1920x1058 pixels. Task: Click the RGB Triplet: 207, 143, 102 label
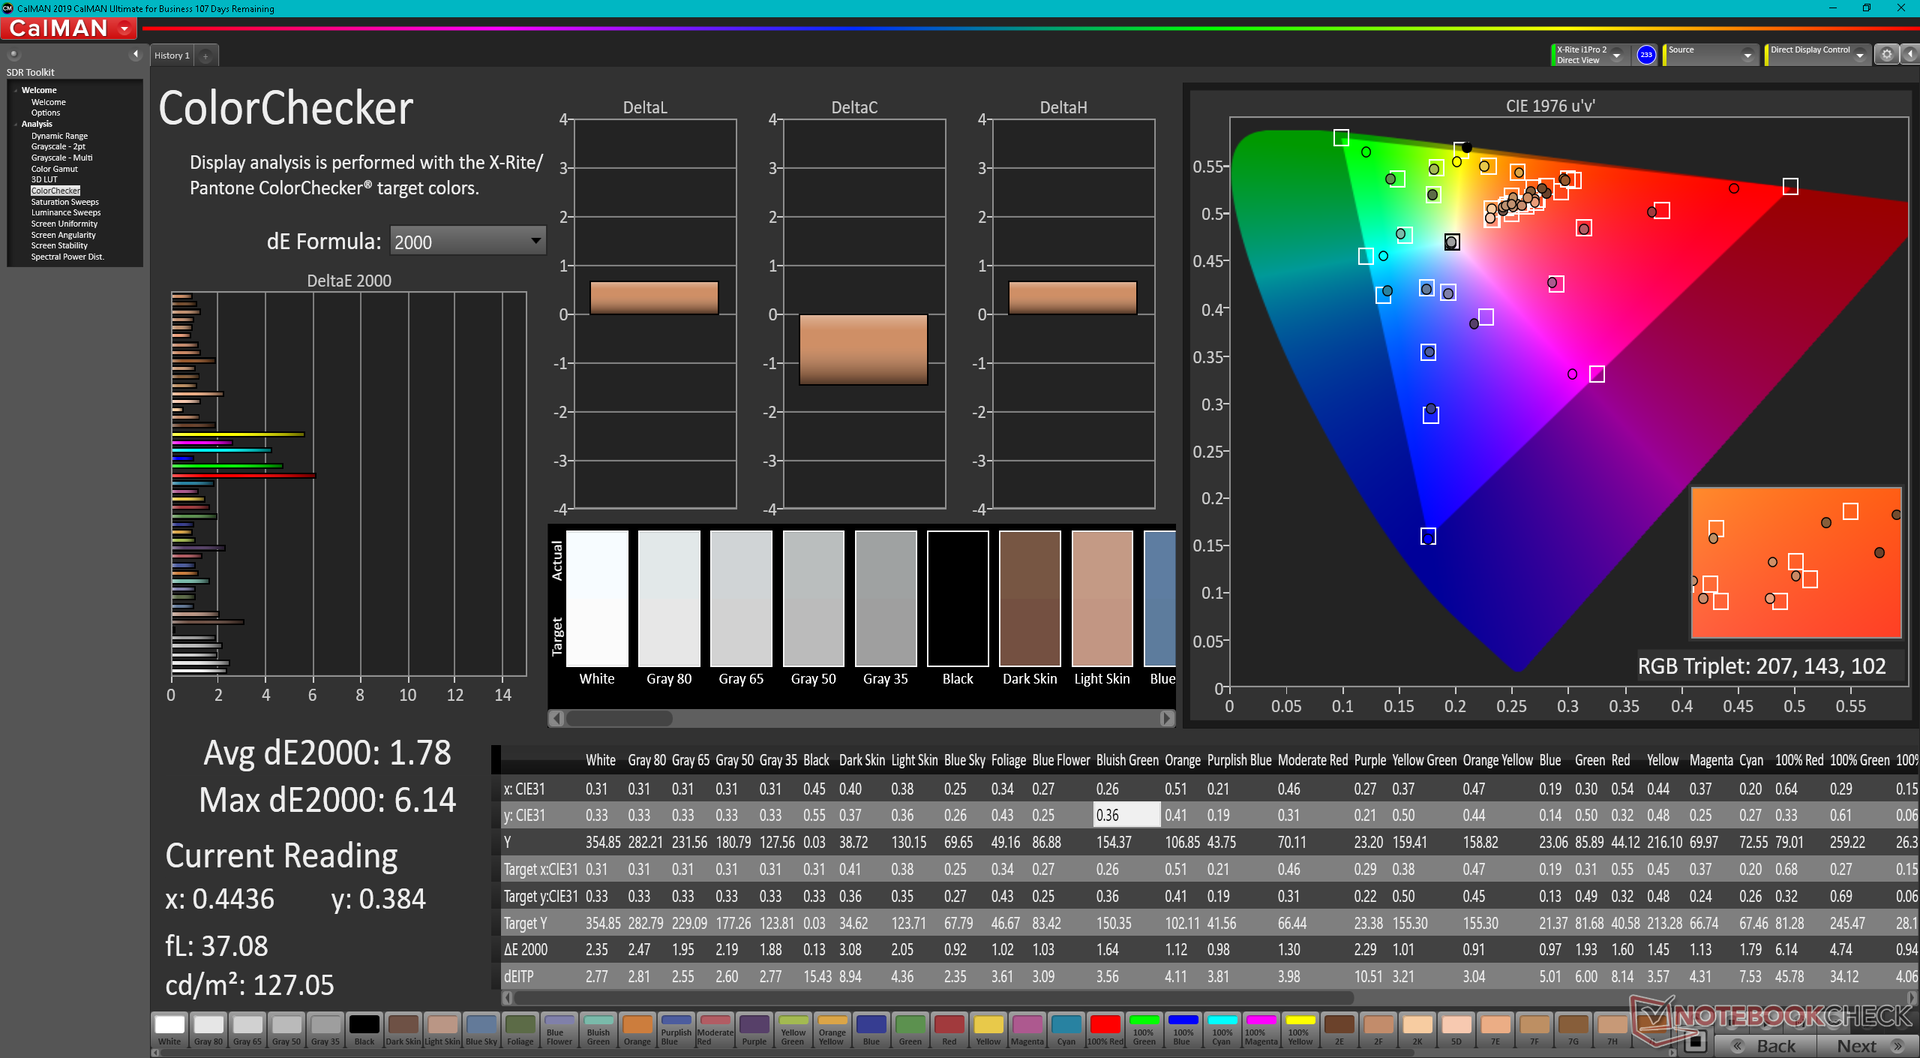pos(1761,666)
